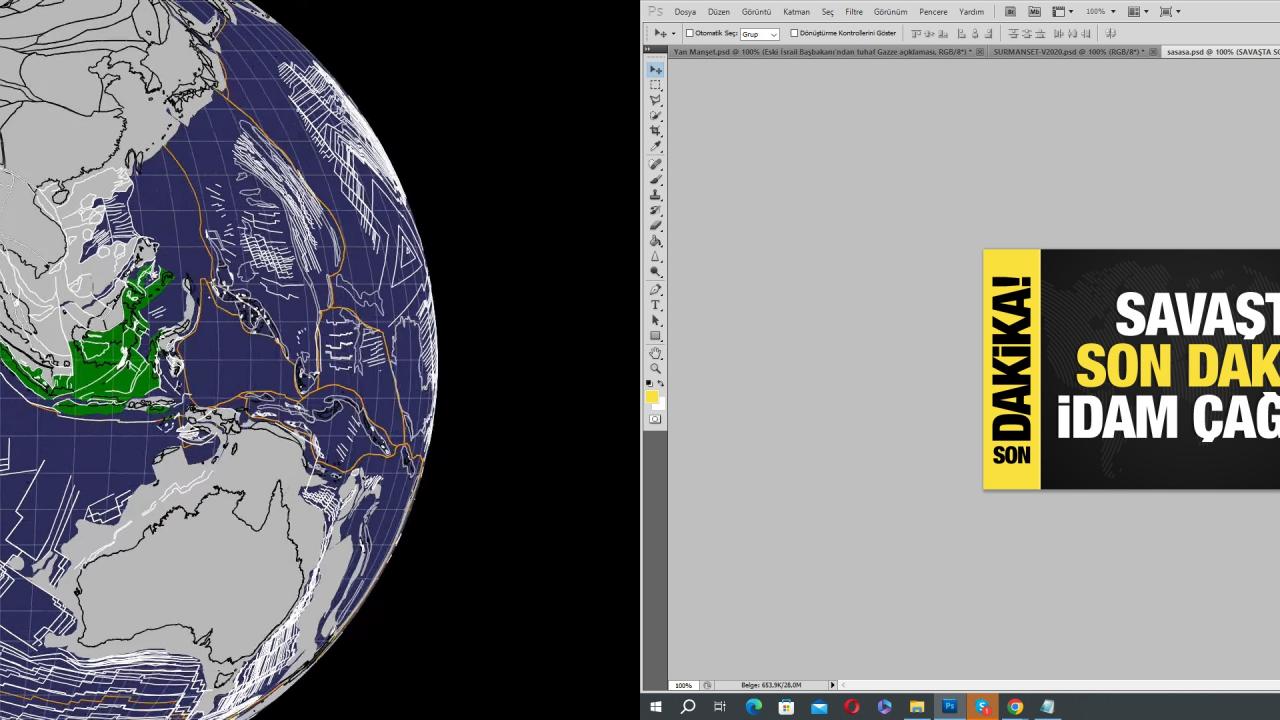This screenshot has width=1280, height=720.
Task: Select the Type (T) tool
Action: click(x=655, y=305)
